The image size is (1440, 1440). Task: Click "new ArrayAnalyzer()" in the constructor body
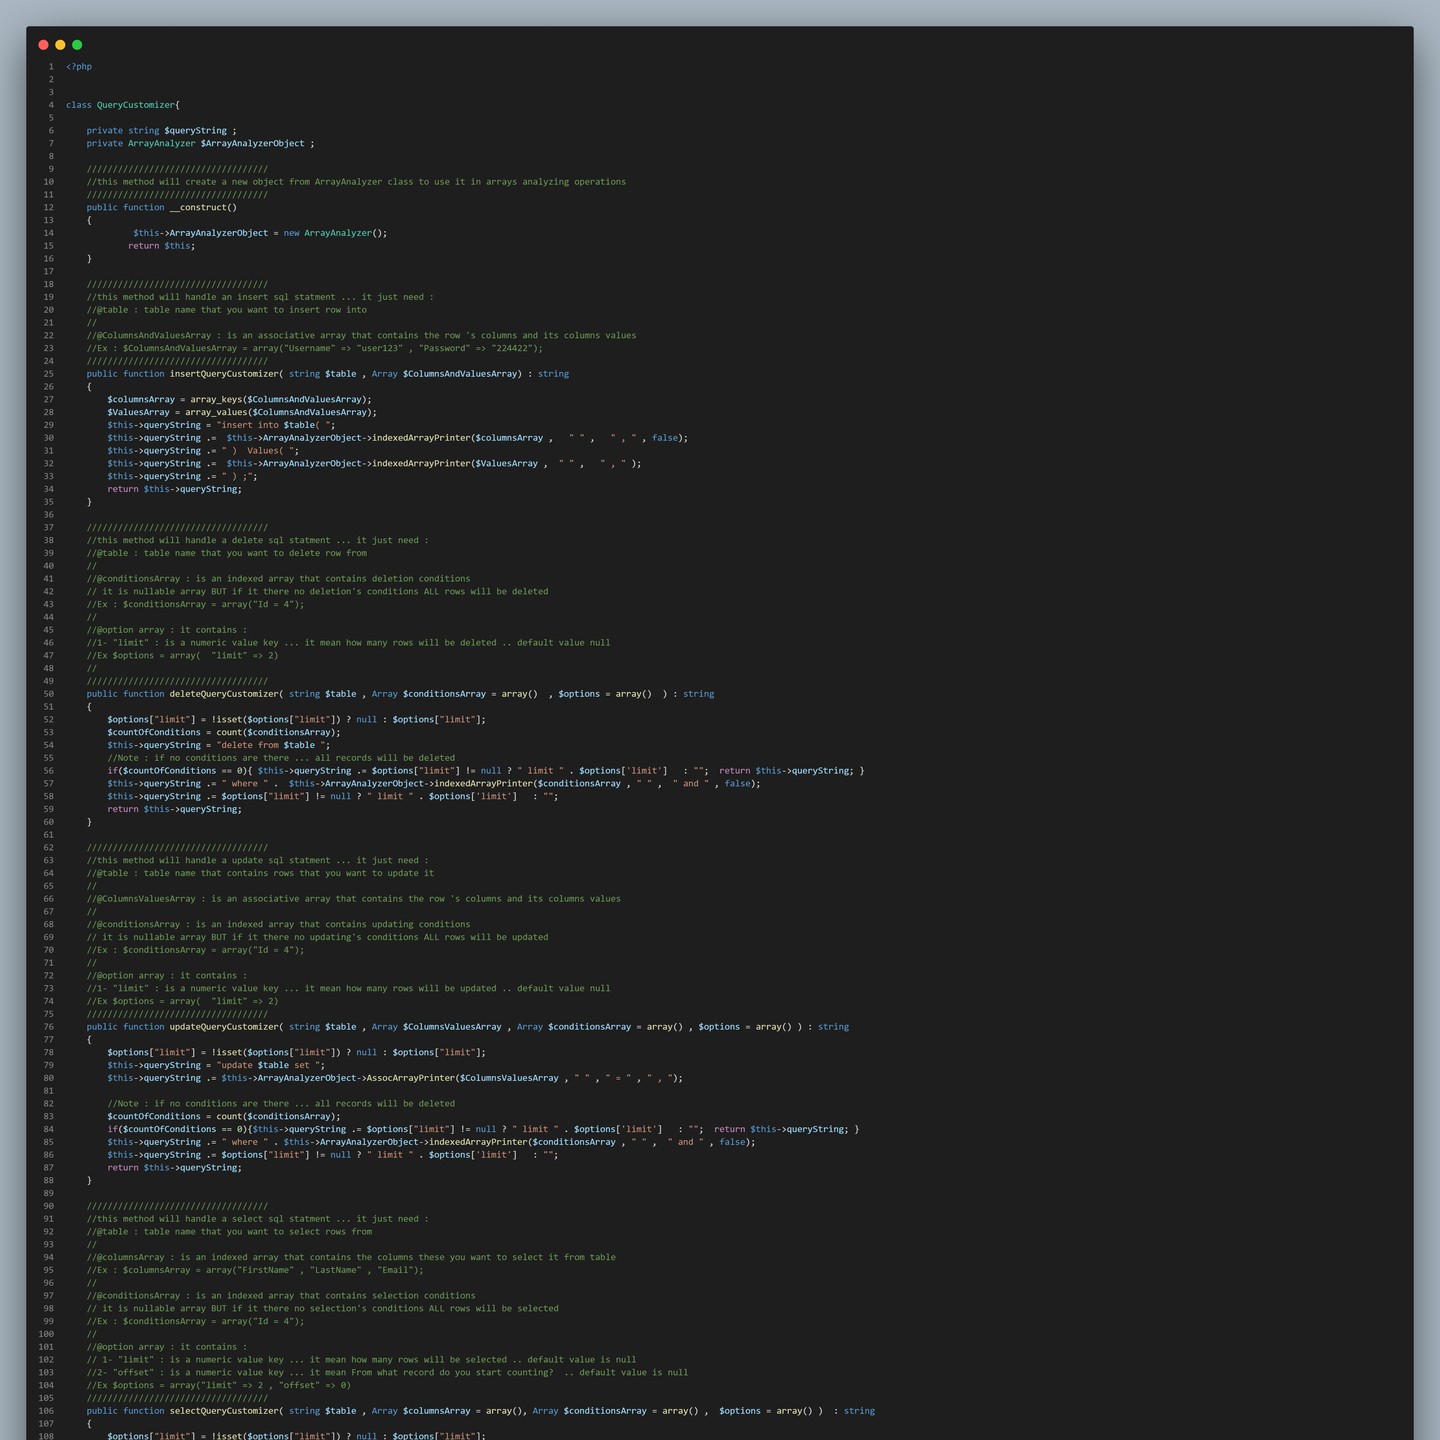point(333,233)
